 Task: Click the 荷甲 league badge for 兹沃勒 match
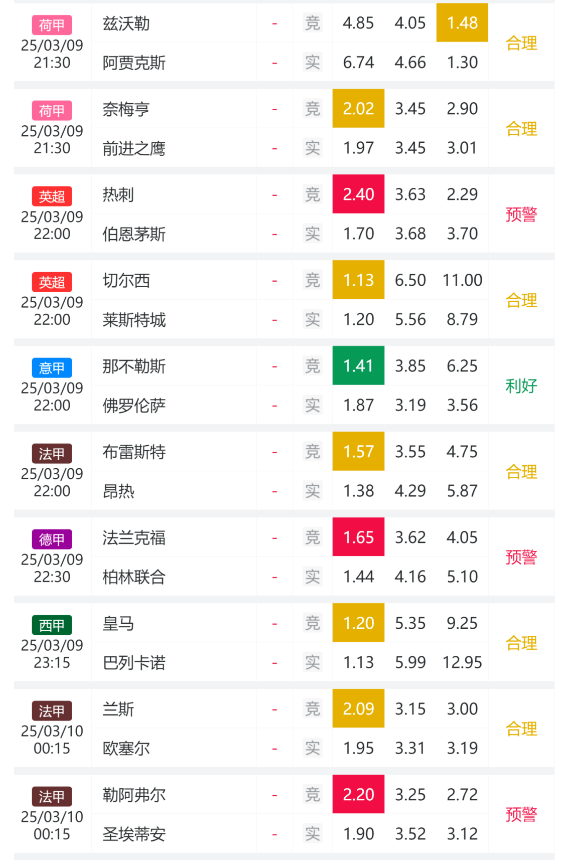52,25
